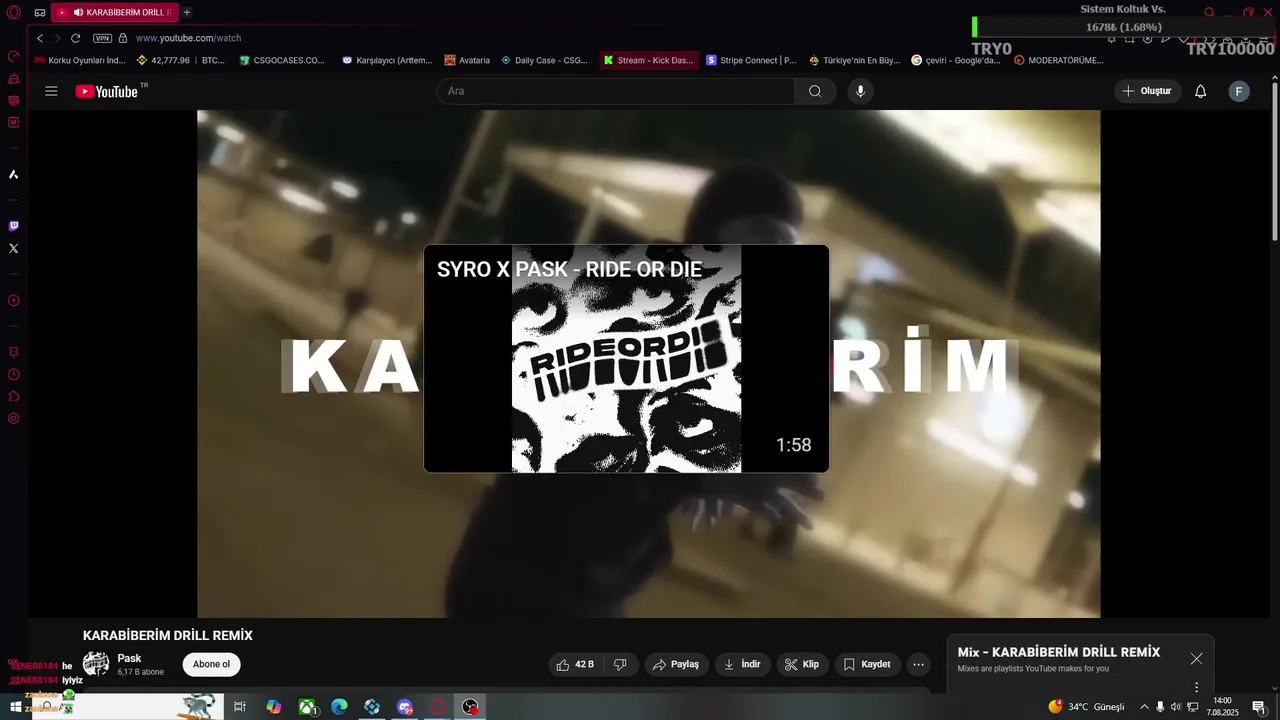The image size is (1280, 720).
Task: Open Stripe Connect bookmark
Action: 751,60
